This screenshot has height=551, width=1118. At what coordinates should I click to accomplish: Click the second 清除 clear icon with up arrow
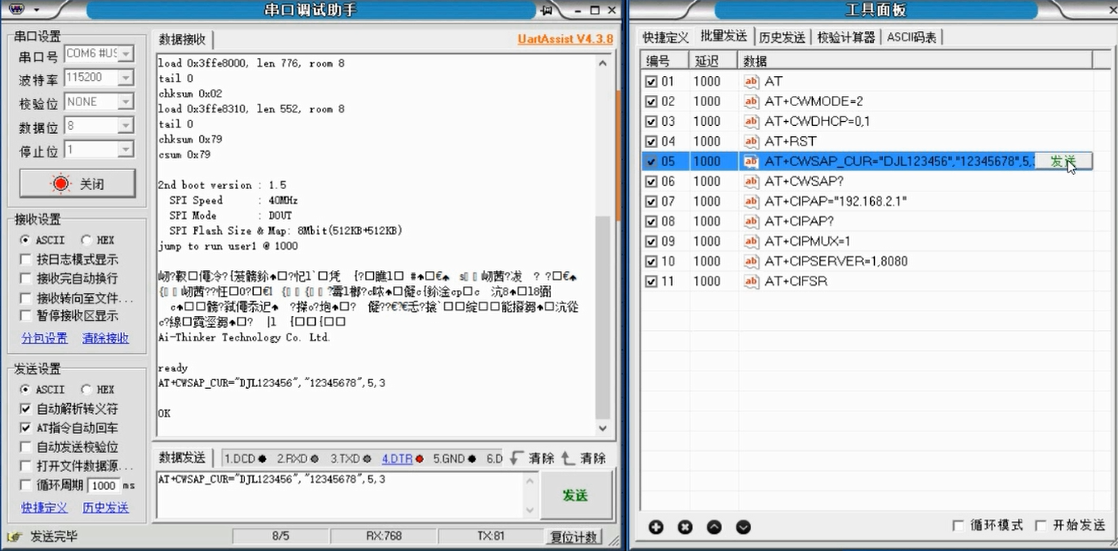point(568,458)
